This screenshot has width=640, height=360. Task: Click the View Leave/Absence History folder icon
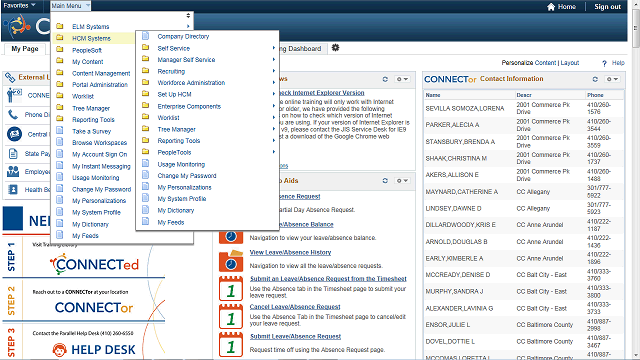click(231, 260)
